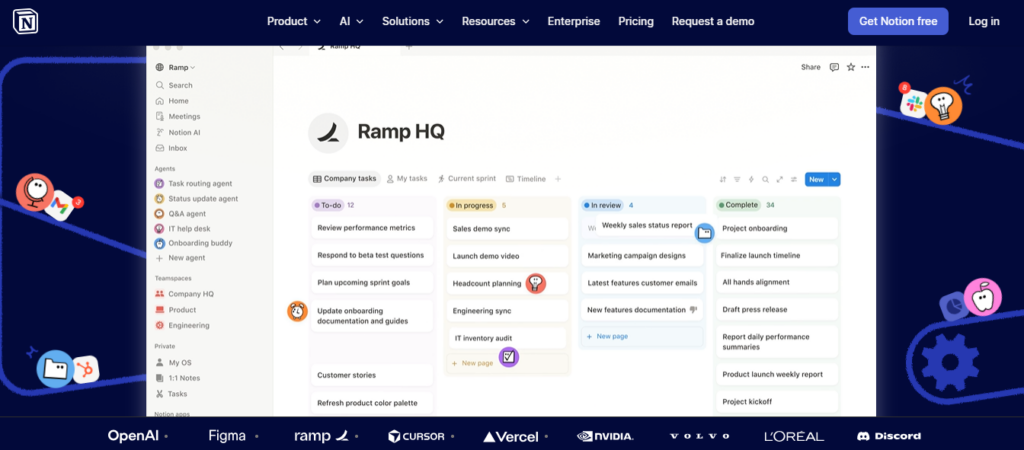Screen dimensions: 1024x450
Task: Click the HubSpot floating icon
Action: [x=84, y=370]
